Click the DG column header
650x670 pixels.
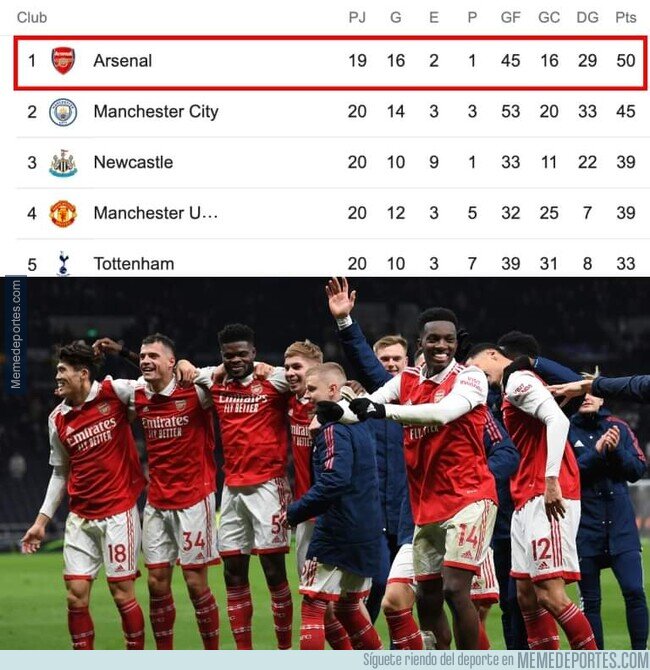(x=587, y=18)
